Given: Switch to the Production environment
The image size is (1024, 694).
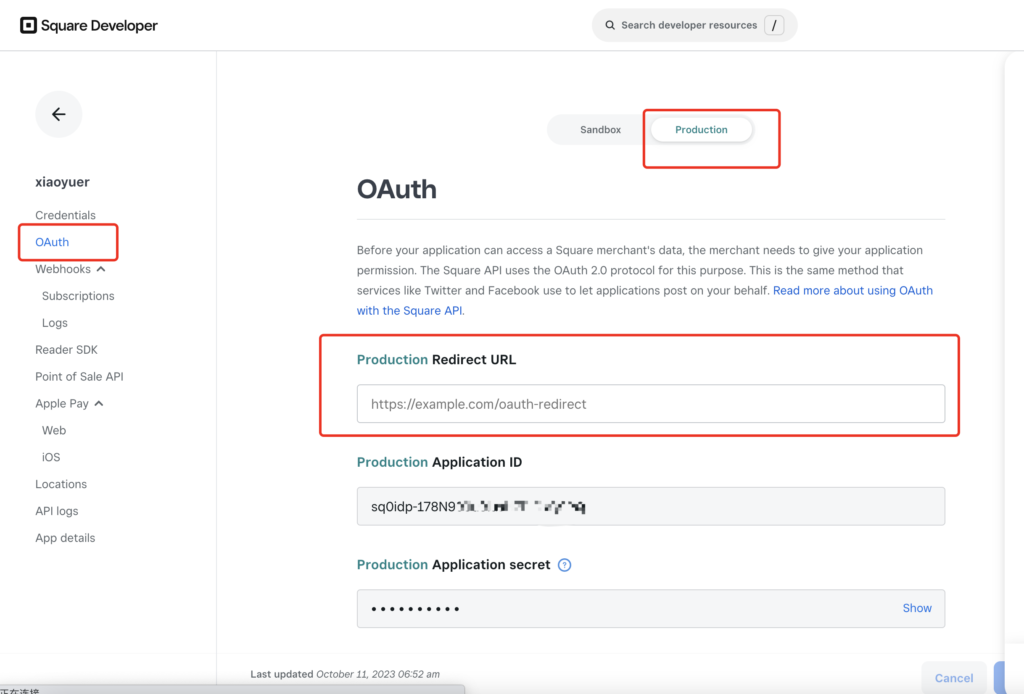Looking at the screenshot, I should coord(701,129).
